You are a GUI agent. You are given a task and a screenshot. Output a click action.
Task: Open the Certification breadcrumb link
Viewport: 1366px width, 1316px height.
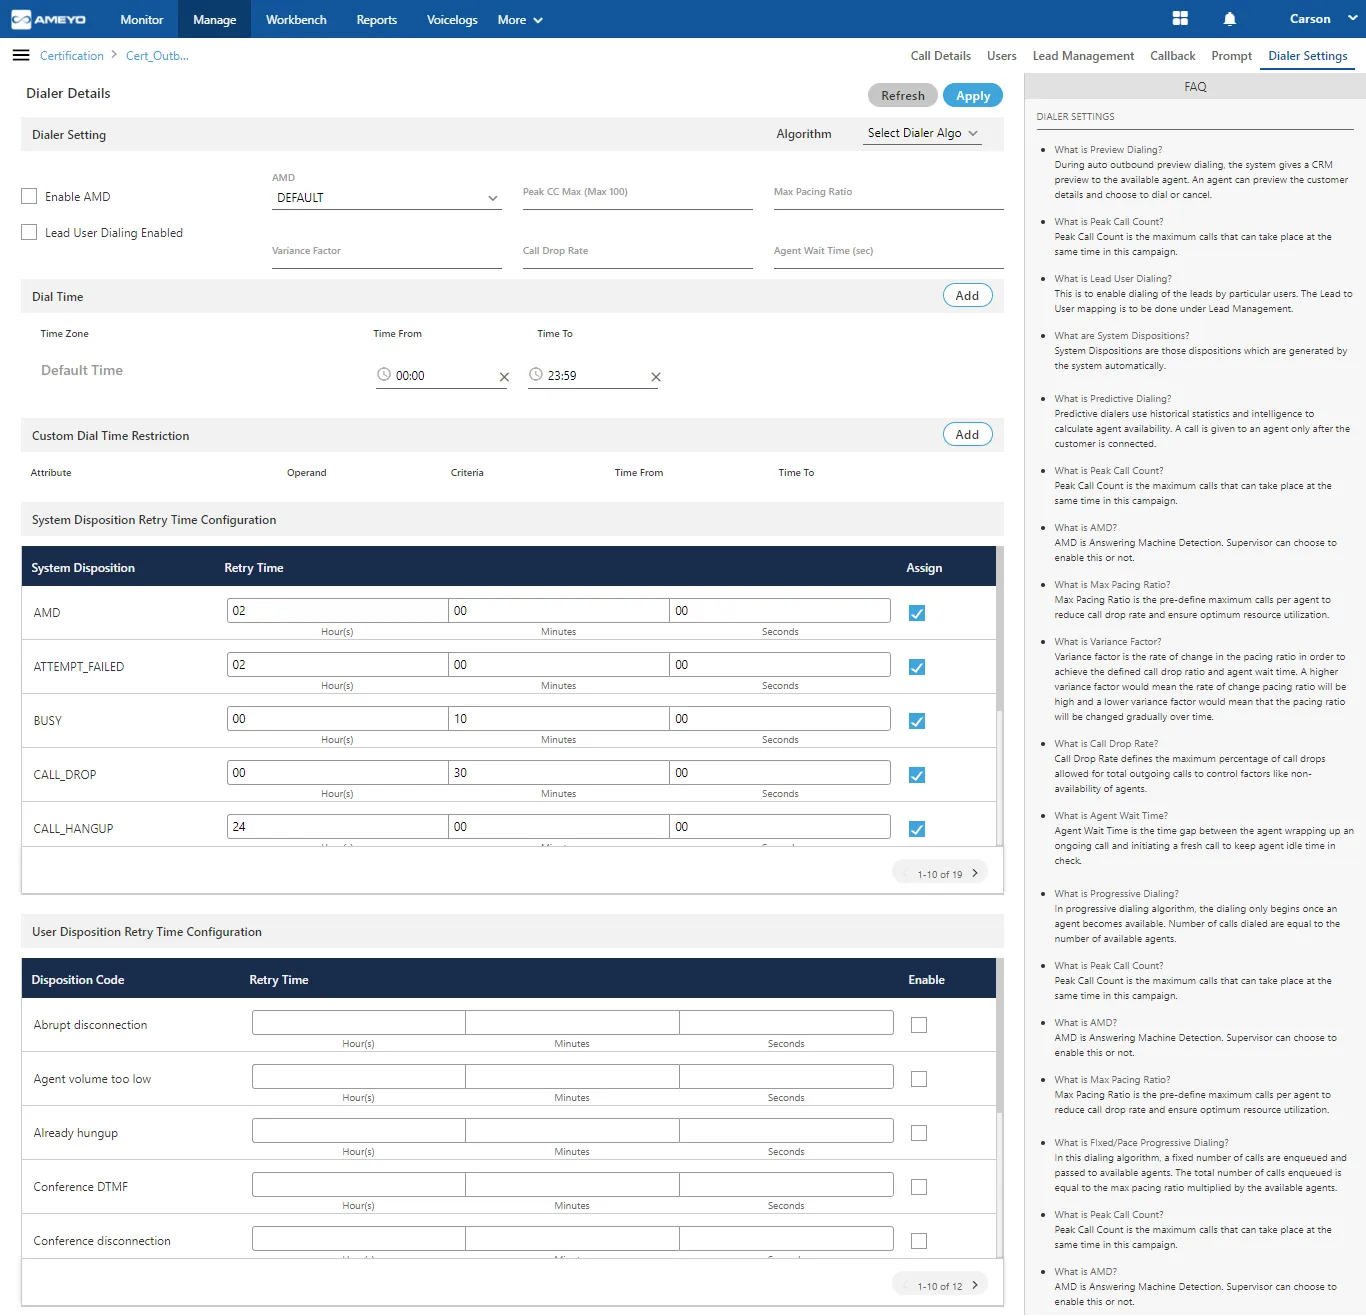[72, 56]
